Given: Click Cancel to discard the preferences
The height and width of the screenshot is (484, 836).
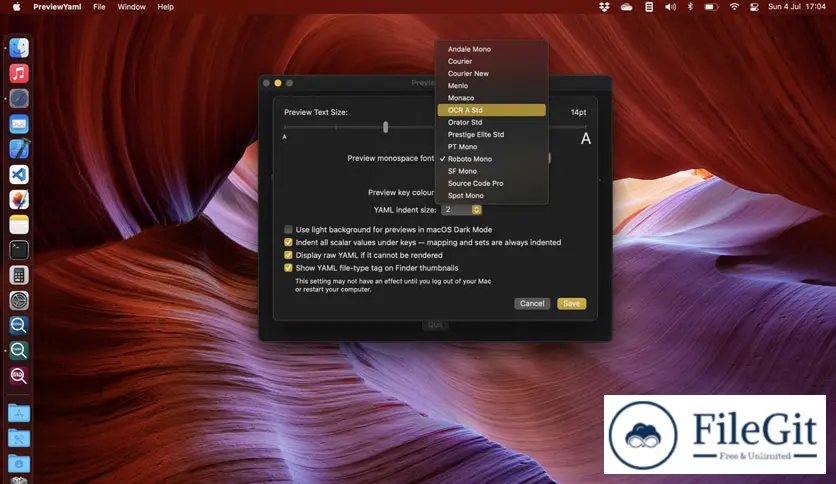Looking at the screenshot, I should coord(532,304).
